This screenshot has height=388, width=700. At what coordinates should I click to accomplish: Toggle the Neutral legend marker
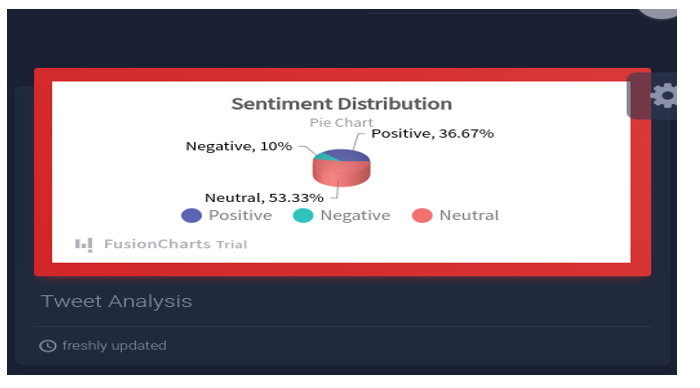(x=422, y=216)
